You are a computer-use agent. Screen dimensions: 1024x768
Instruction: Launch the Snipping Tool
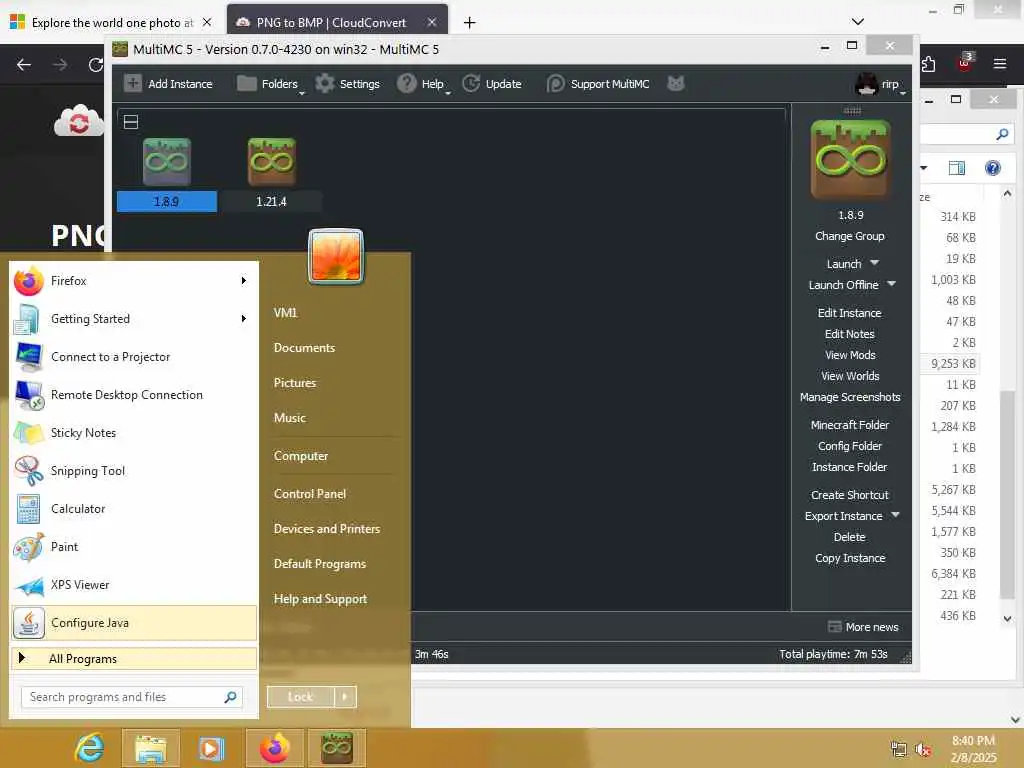click(133, 471)
